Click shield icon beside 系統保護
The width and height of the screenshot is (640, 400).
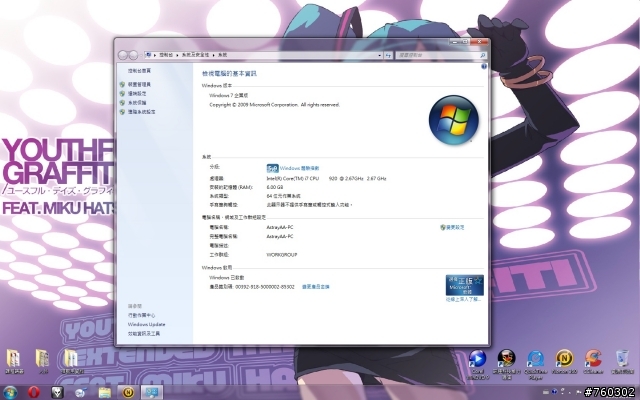click(x=122, y=102)
